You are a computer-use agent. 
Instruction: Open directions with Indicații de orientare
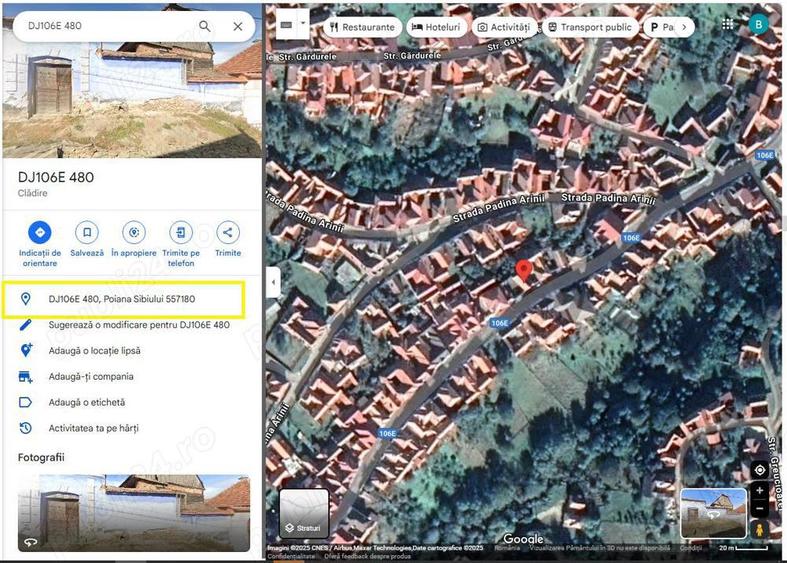tap(40, 233)
